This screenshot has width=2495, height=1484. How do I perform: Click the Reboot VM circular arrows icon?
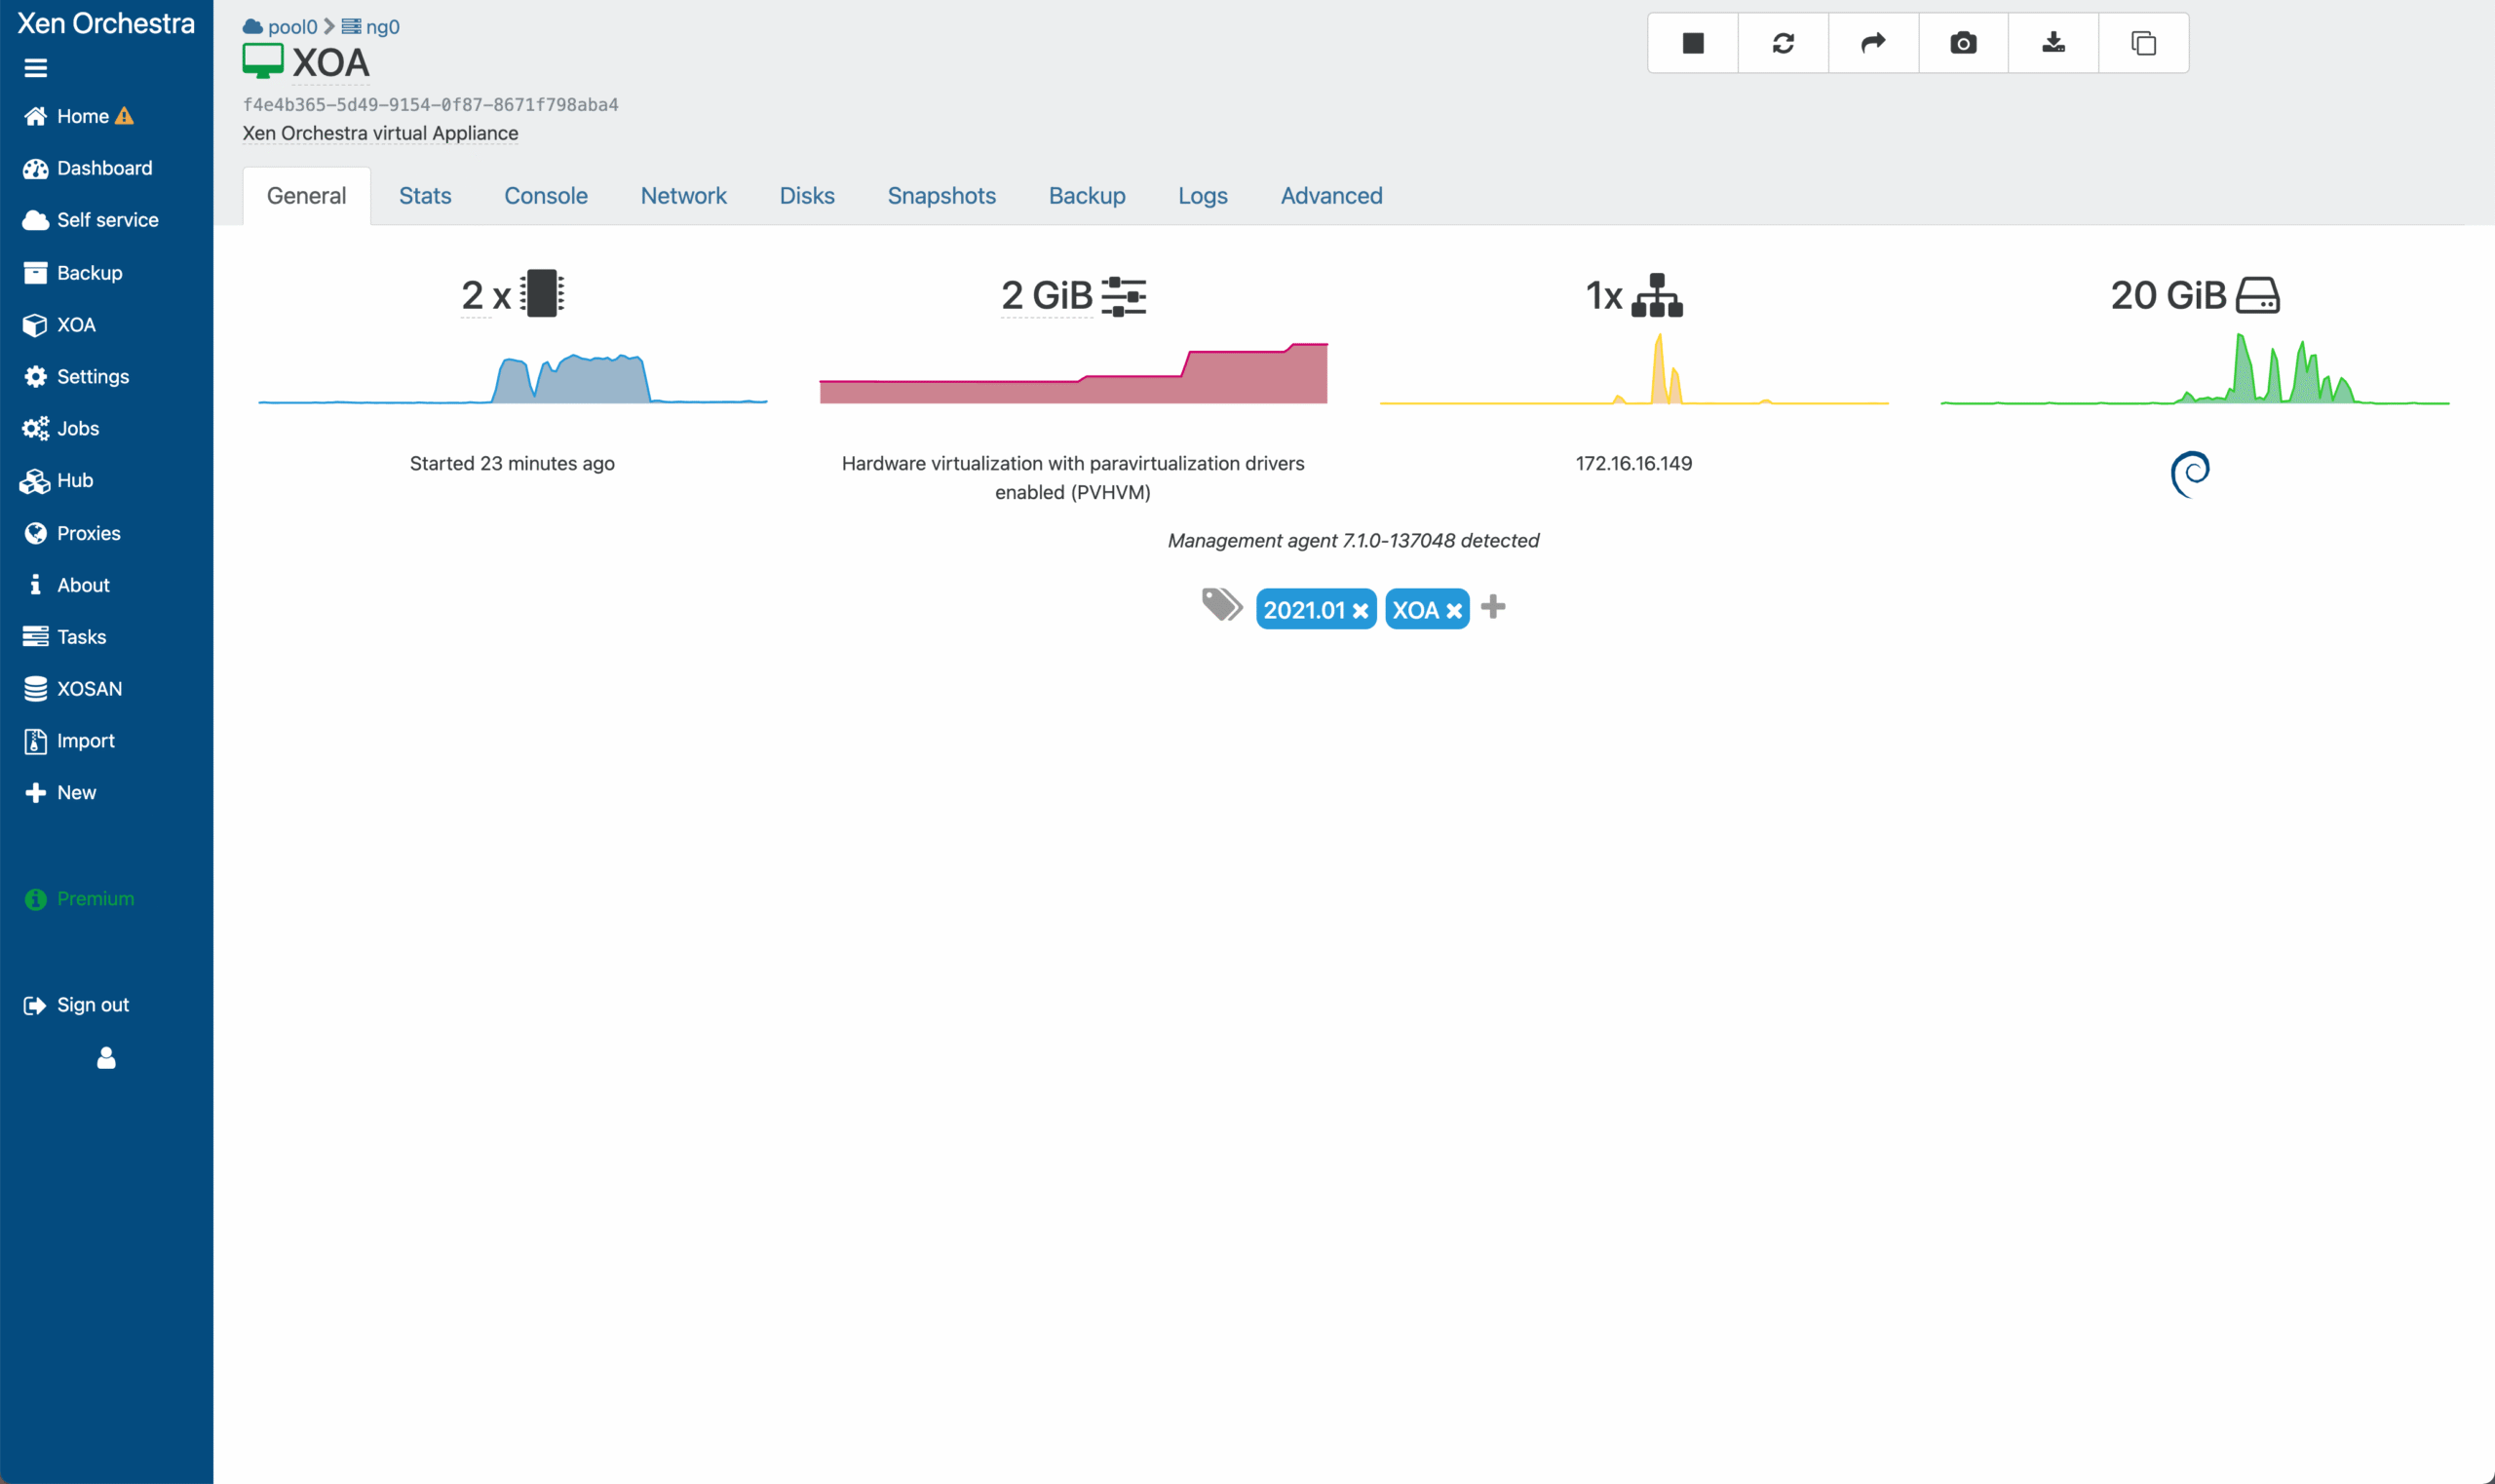click(x=1783, y=43)
